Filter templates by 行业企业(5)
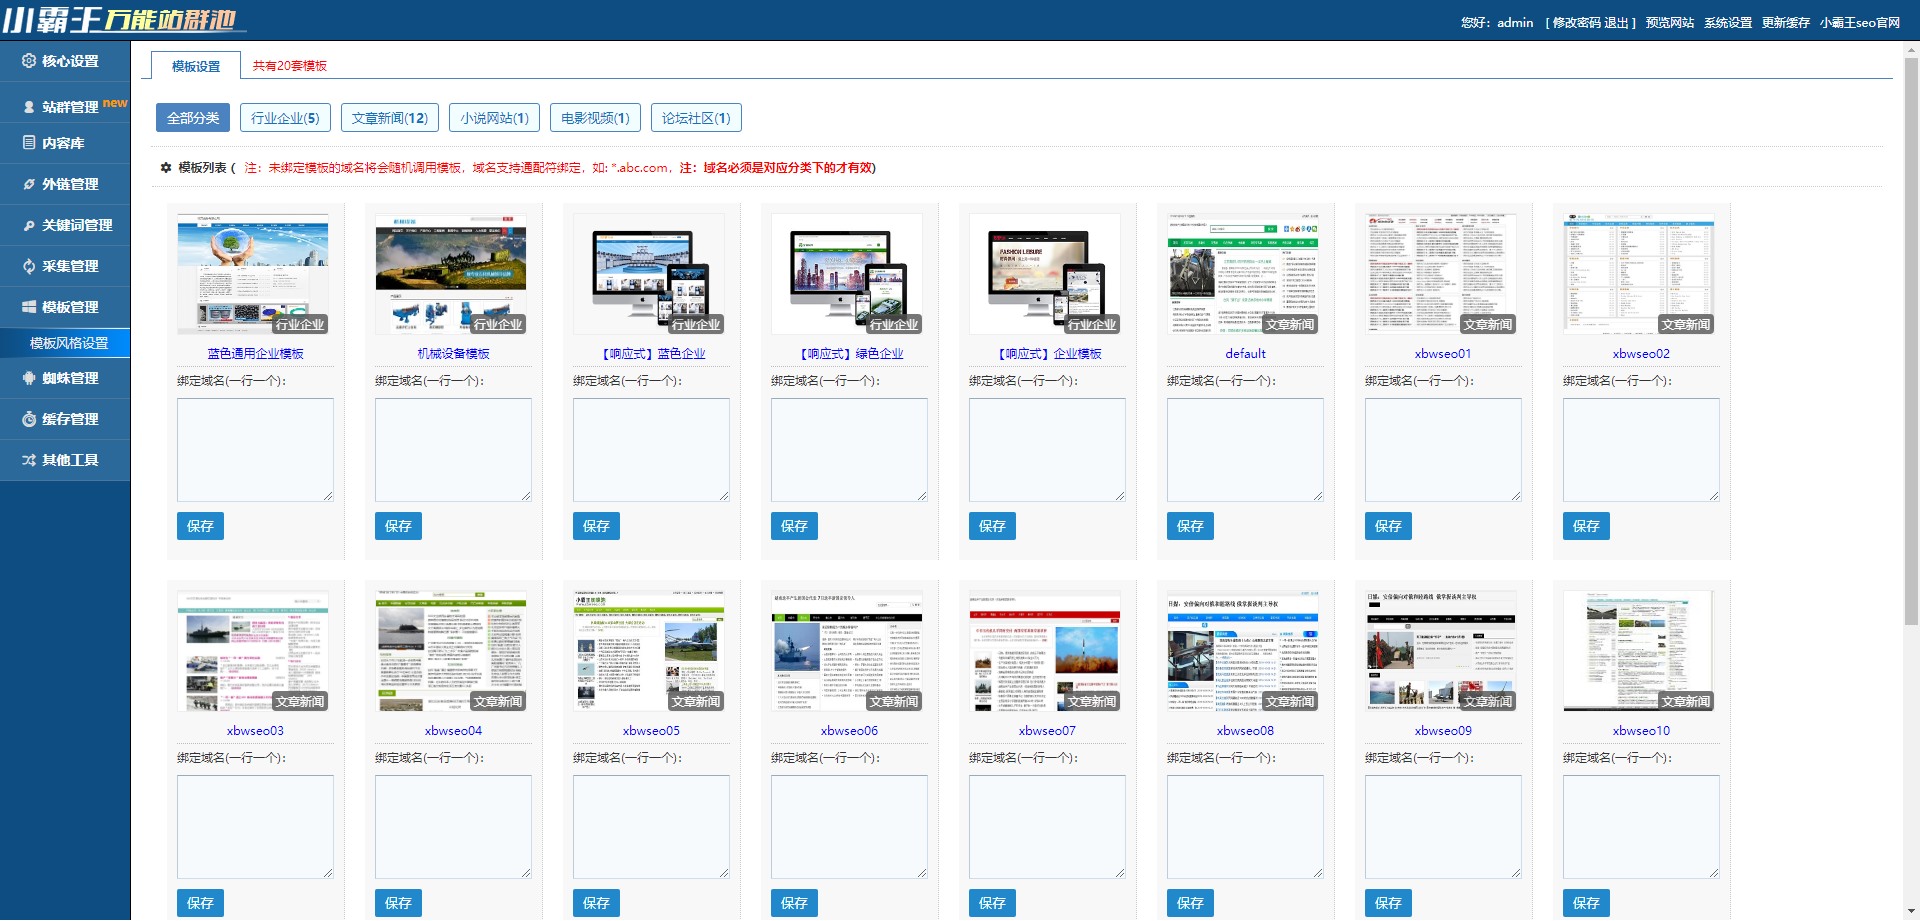The height and width of the screenshot is (921, 1920). click(285, 118)
